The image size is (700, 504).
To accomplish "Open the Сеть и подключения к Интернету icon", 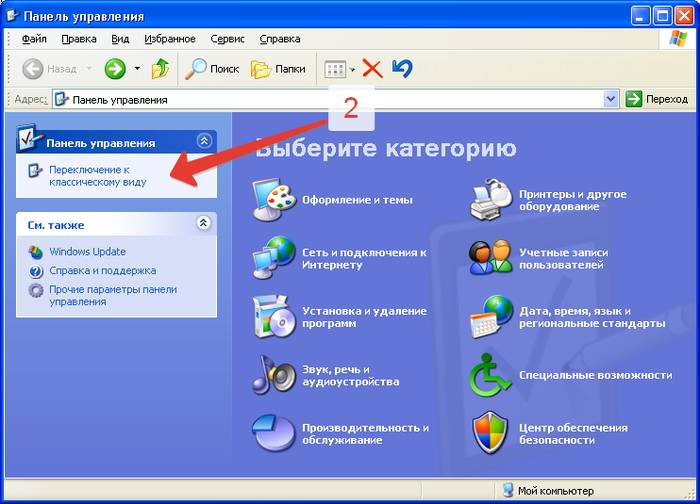I will tap(273, 257).
